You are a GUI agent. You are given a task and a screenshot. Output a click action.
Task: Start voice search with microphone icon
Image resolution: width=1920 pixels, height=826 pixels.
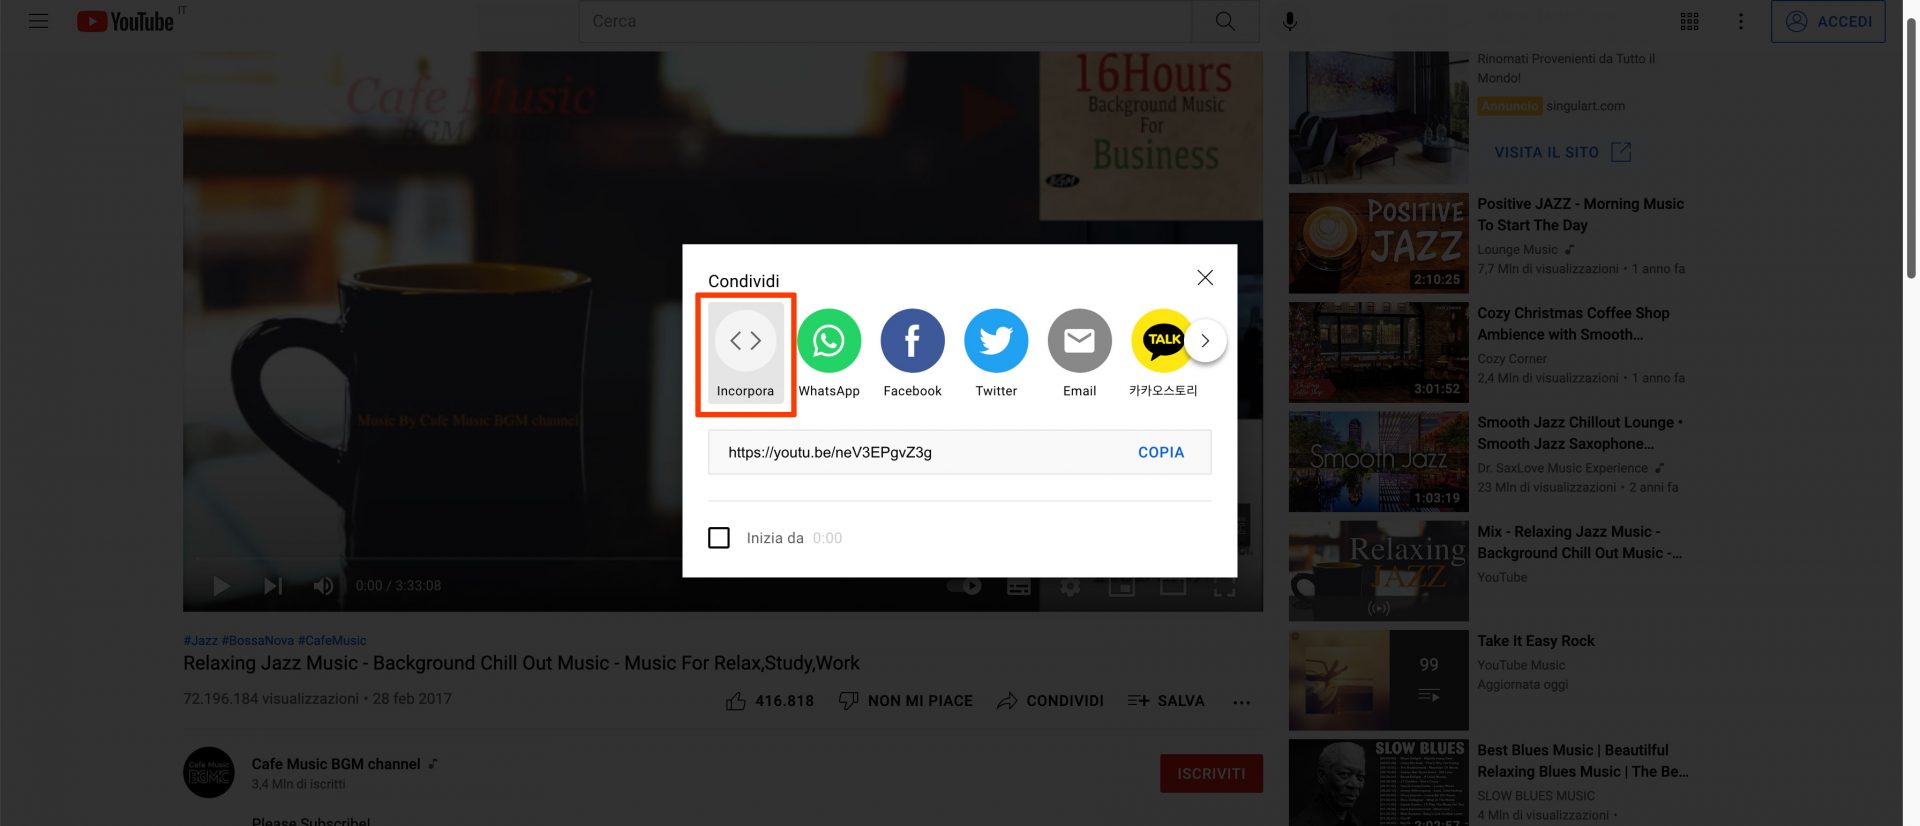pos(1290,21)
